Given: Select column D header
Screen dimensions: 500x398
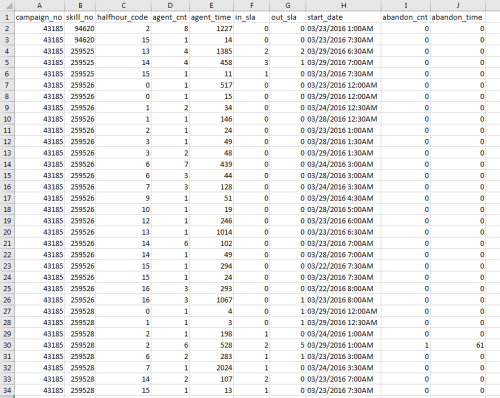Looking at the screenshot, I should click(x=170, y=6).
